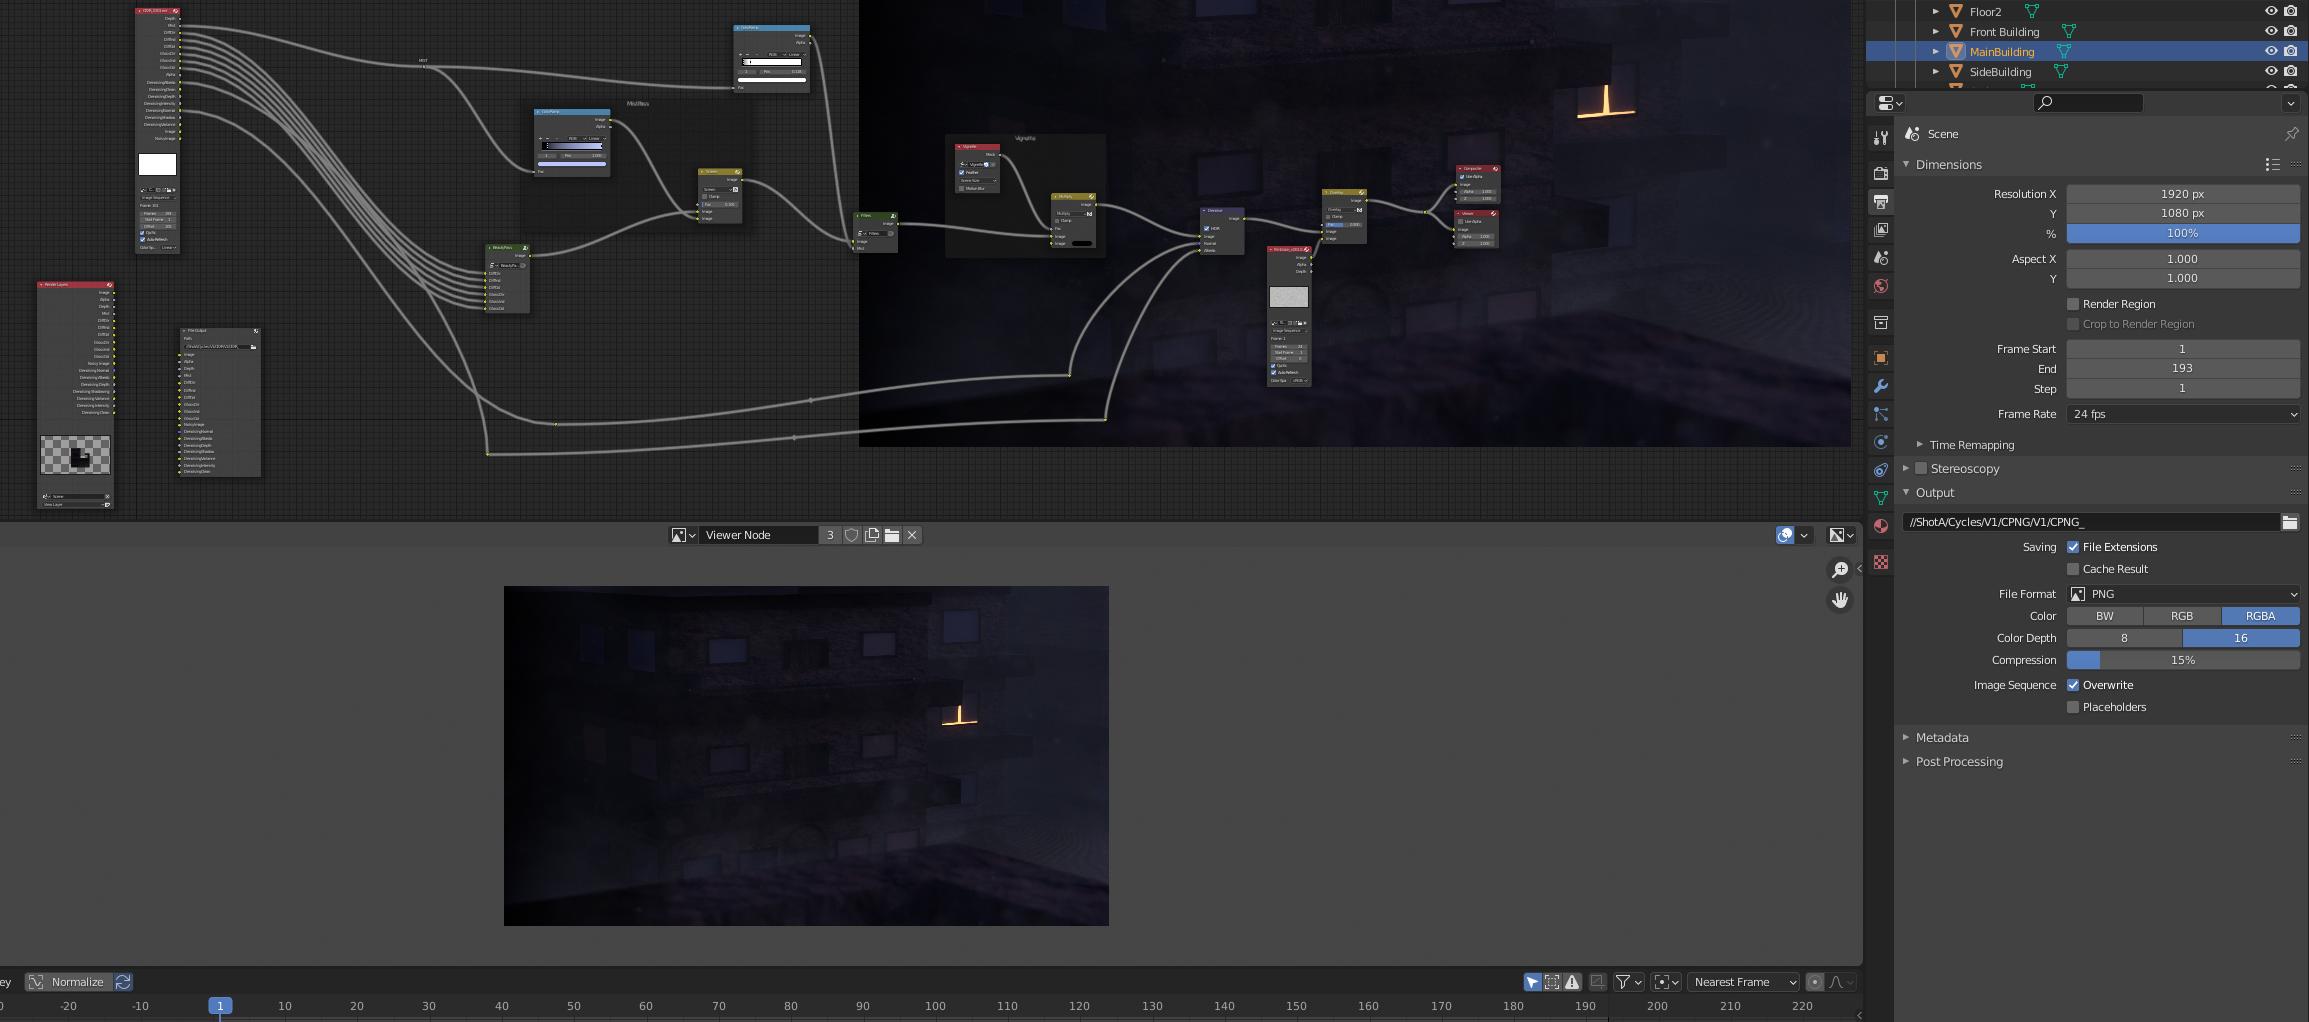Click the fake user shield icon for Viewer Node
The width and height of the screenshot is (2309, 1022).
(851, 535)
